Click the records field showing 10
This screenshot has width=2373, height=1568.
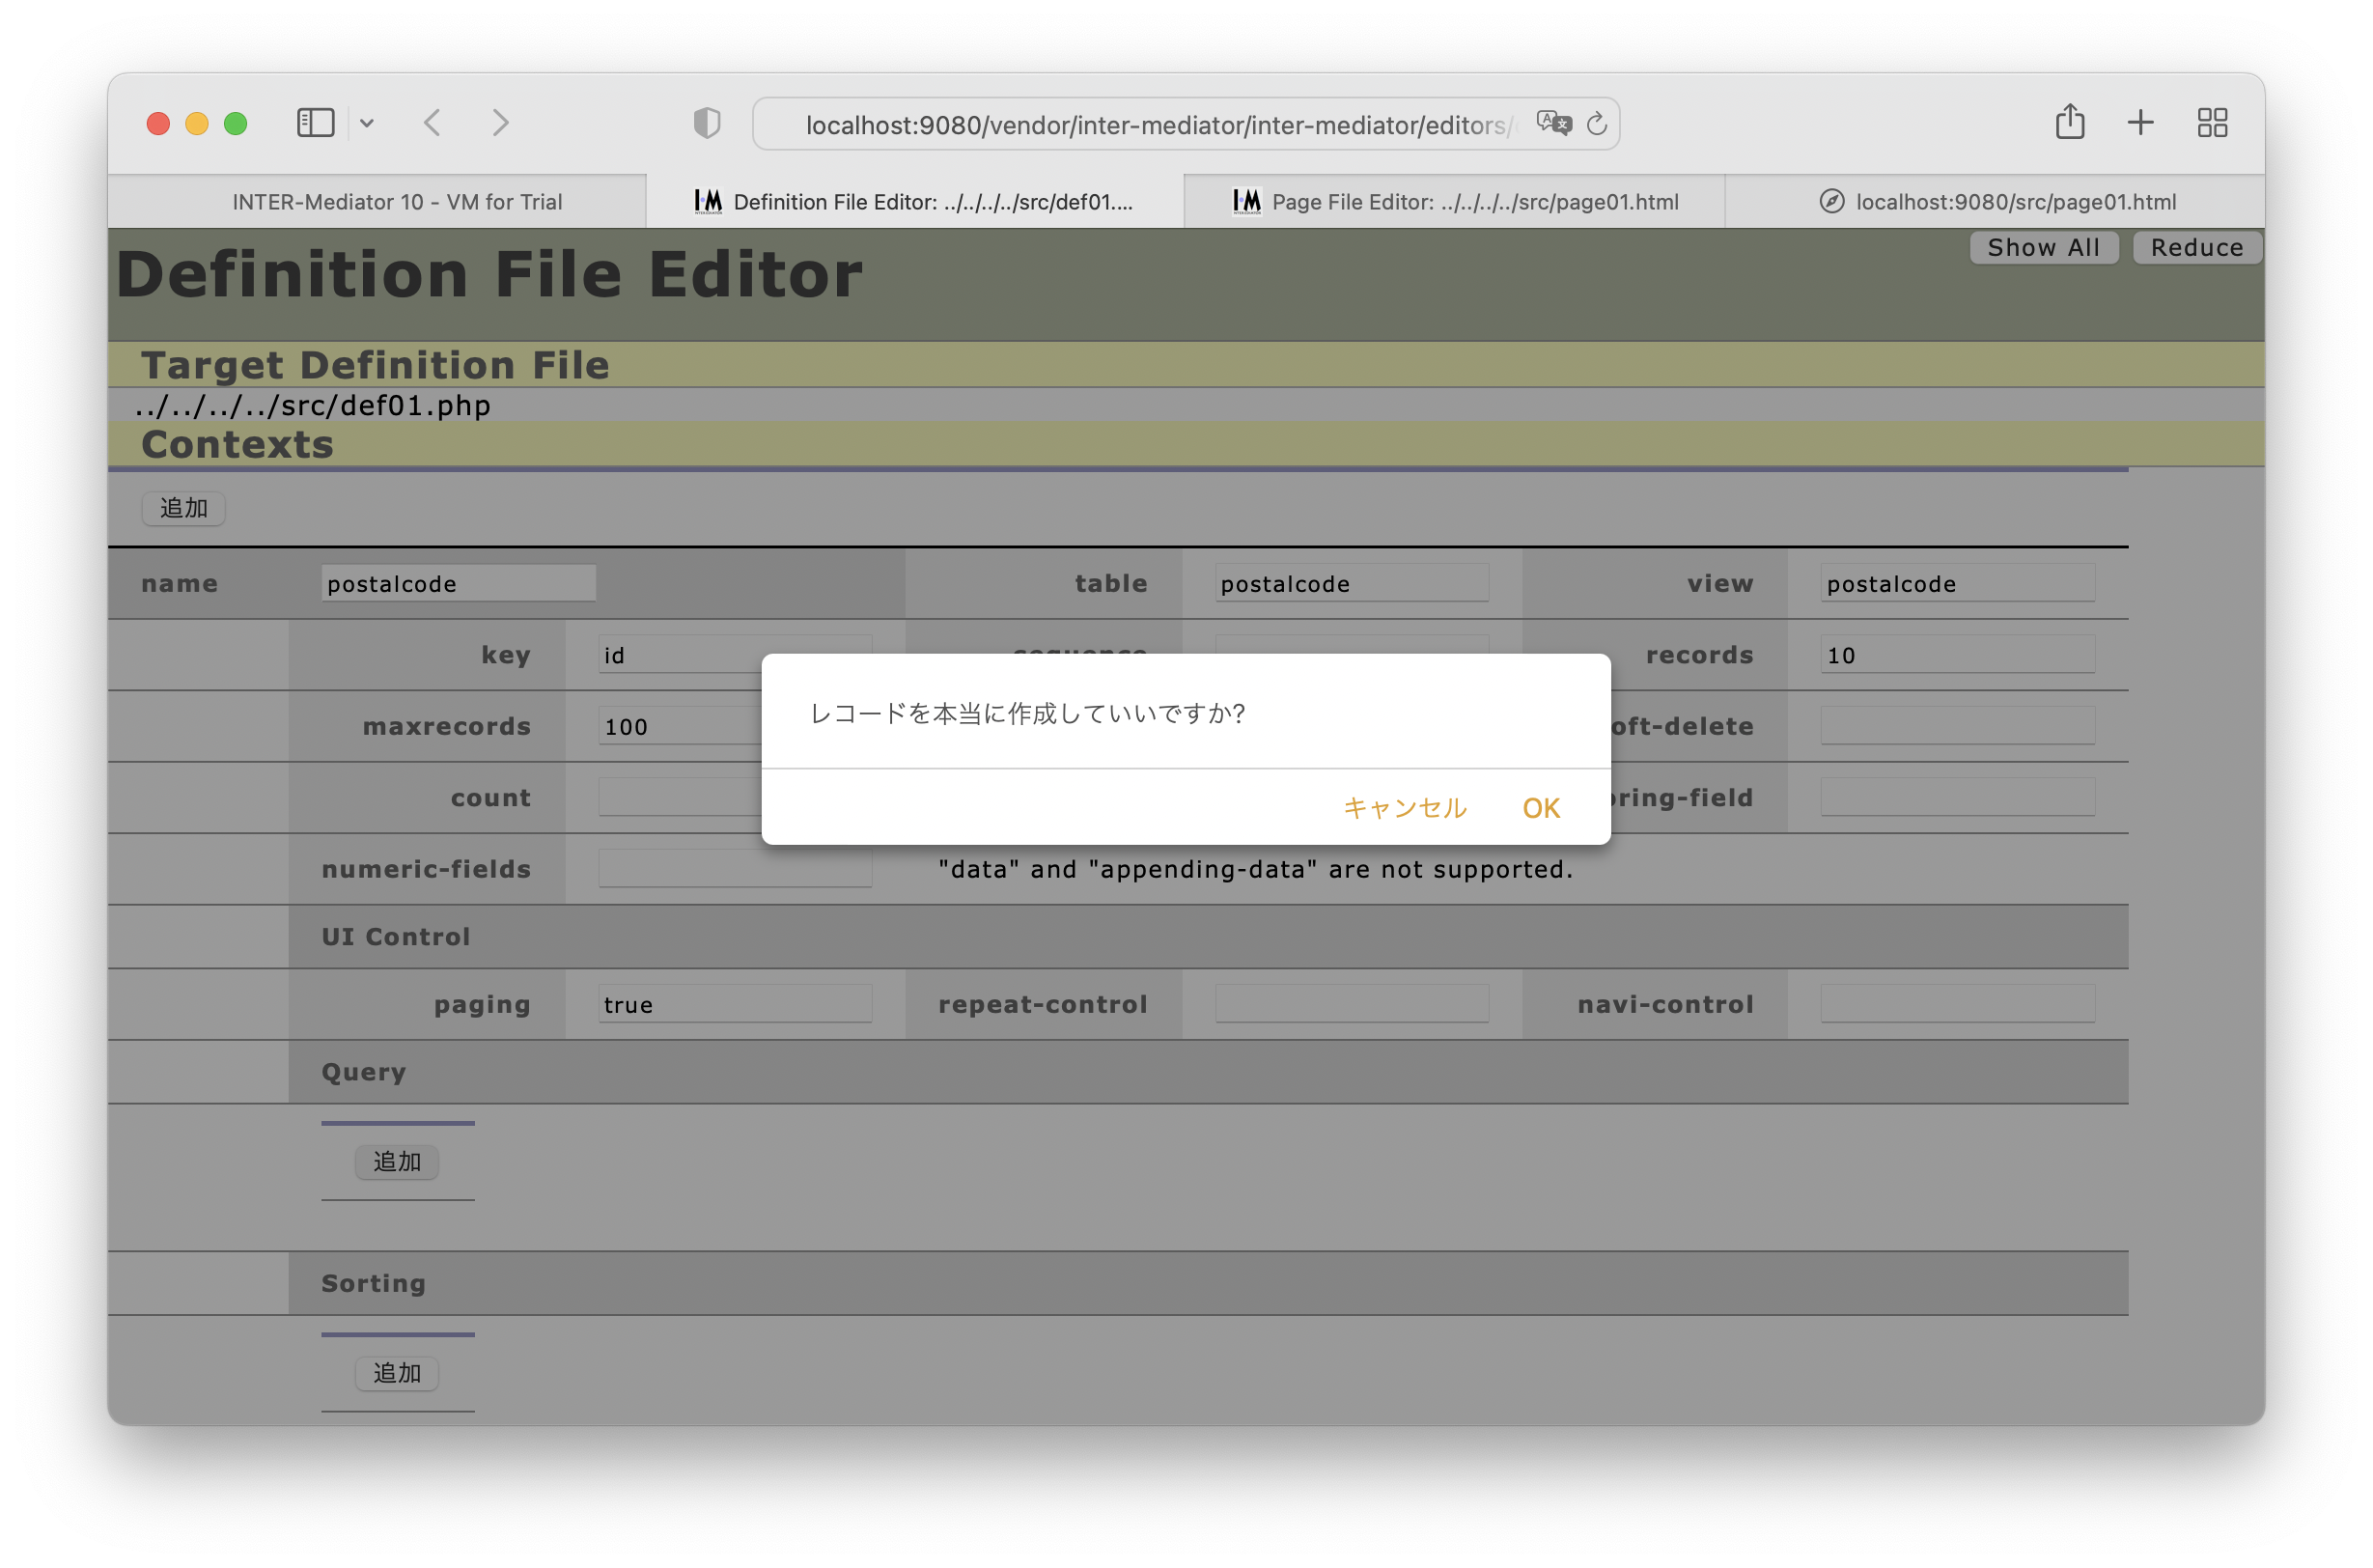point(1958,654)
